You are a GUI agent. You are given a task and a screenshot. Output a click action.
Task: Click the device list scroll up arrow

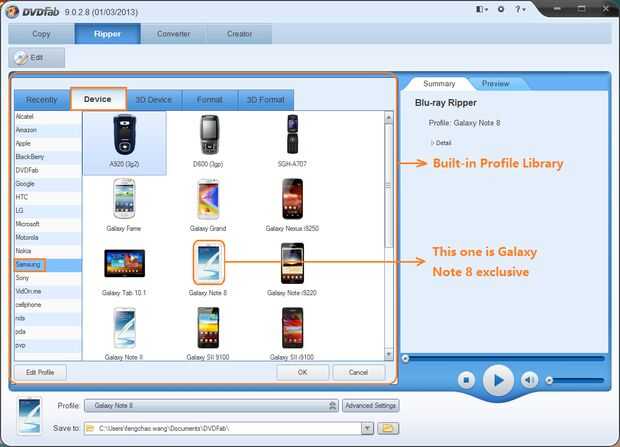point(389,117)
